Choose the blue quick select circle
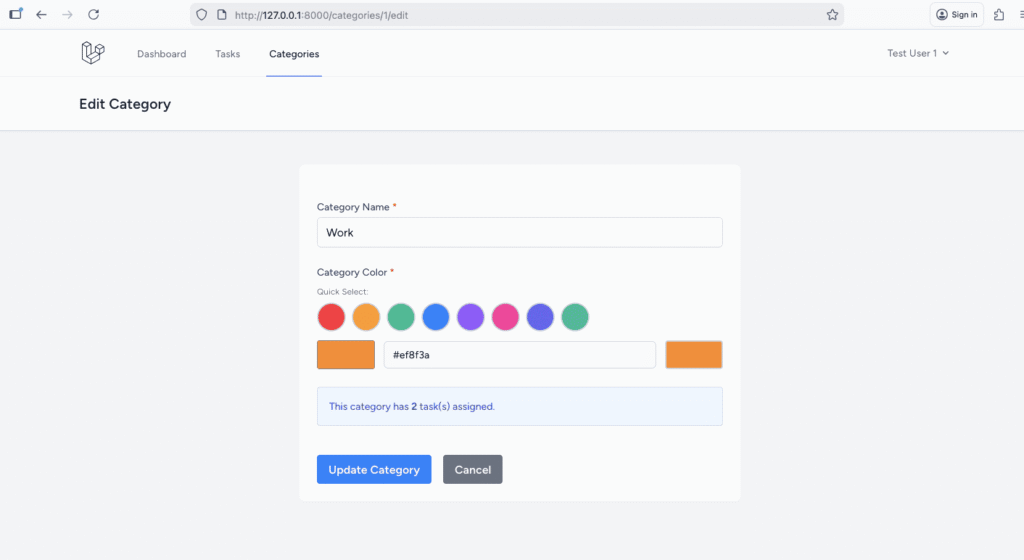Viewport: 1024px width, 560px height. pyautogui.click(x=435, y=318)
